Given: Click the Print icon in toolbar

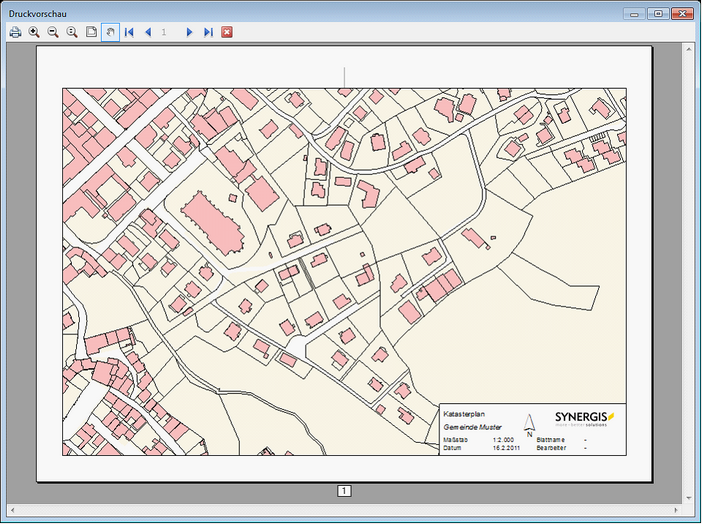Looking at the screenshot, I should point(15,32).
